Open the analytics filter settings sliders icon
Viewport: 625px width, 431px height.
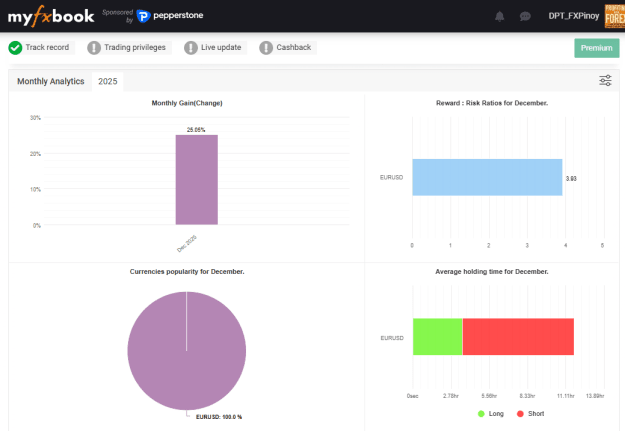point(605,81)
